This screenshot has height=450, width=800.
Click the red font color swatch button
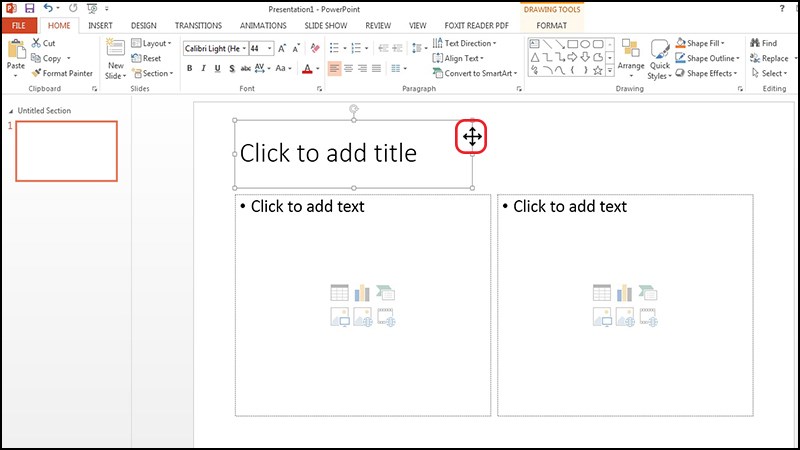(307, 69)
